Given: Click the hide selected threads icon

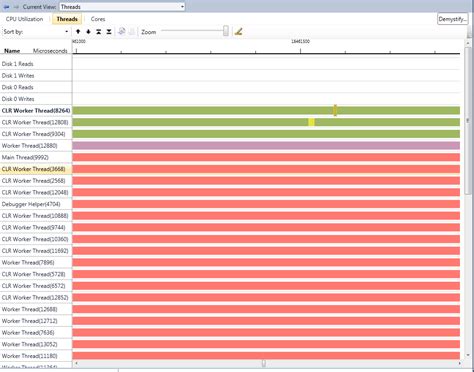Looking at the screenshot, I should pyautogui.click(x=122, y=31).
